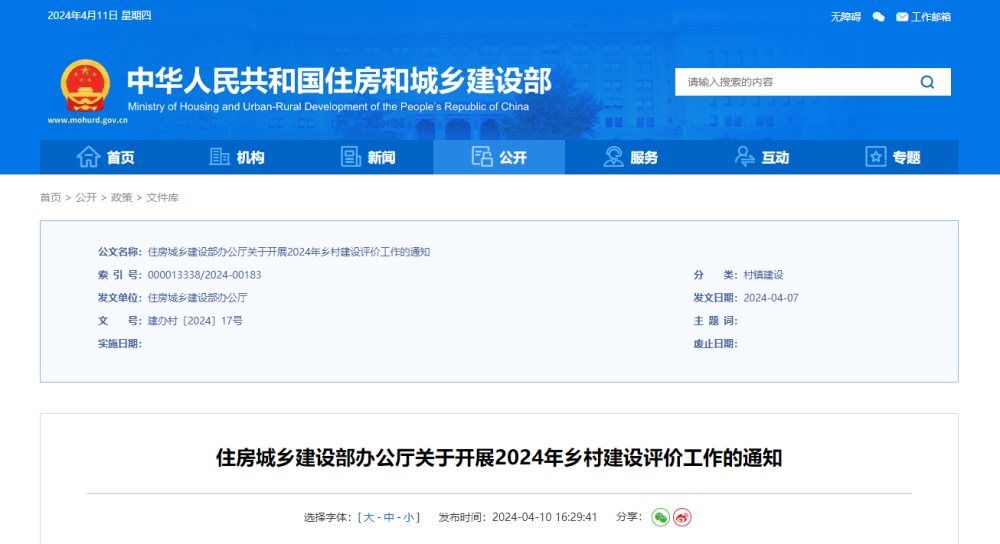The image size is (1000, 544).
Task: Open the 新闻 navigation tab
Action: click(x=367, y=157)
